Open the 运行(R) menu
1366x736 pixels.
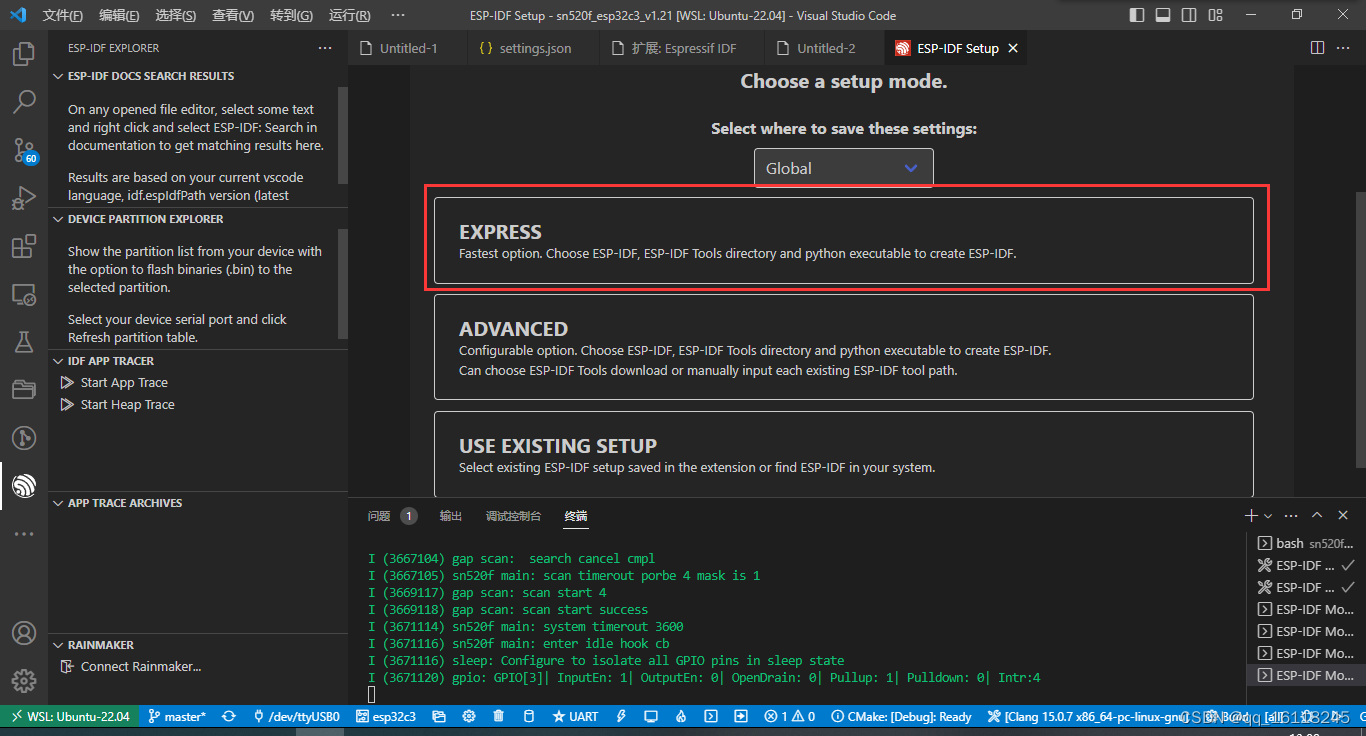pyautogui.click(x=349, y=16)
